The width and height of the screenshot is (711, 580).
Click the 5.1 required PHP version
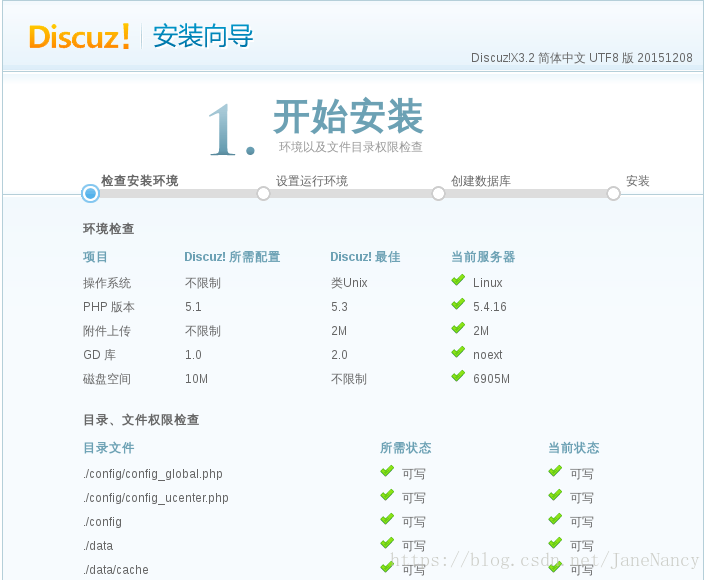coord(193,307)
